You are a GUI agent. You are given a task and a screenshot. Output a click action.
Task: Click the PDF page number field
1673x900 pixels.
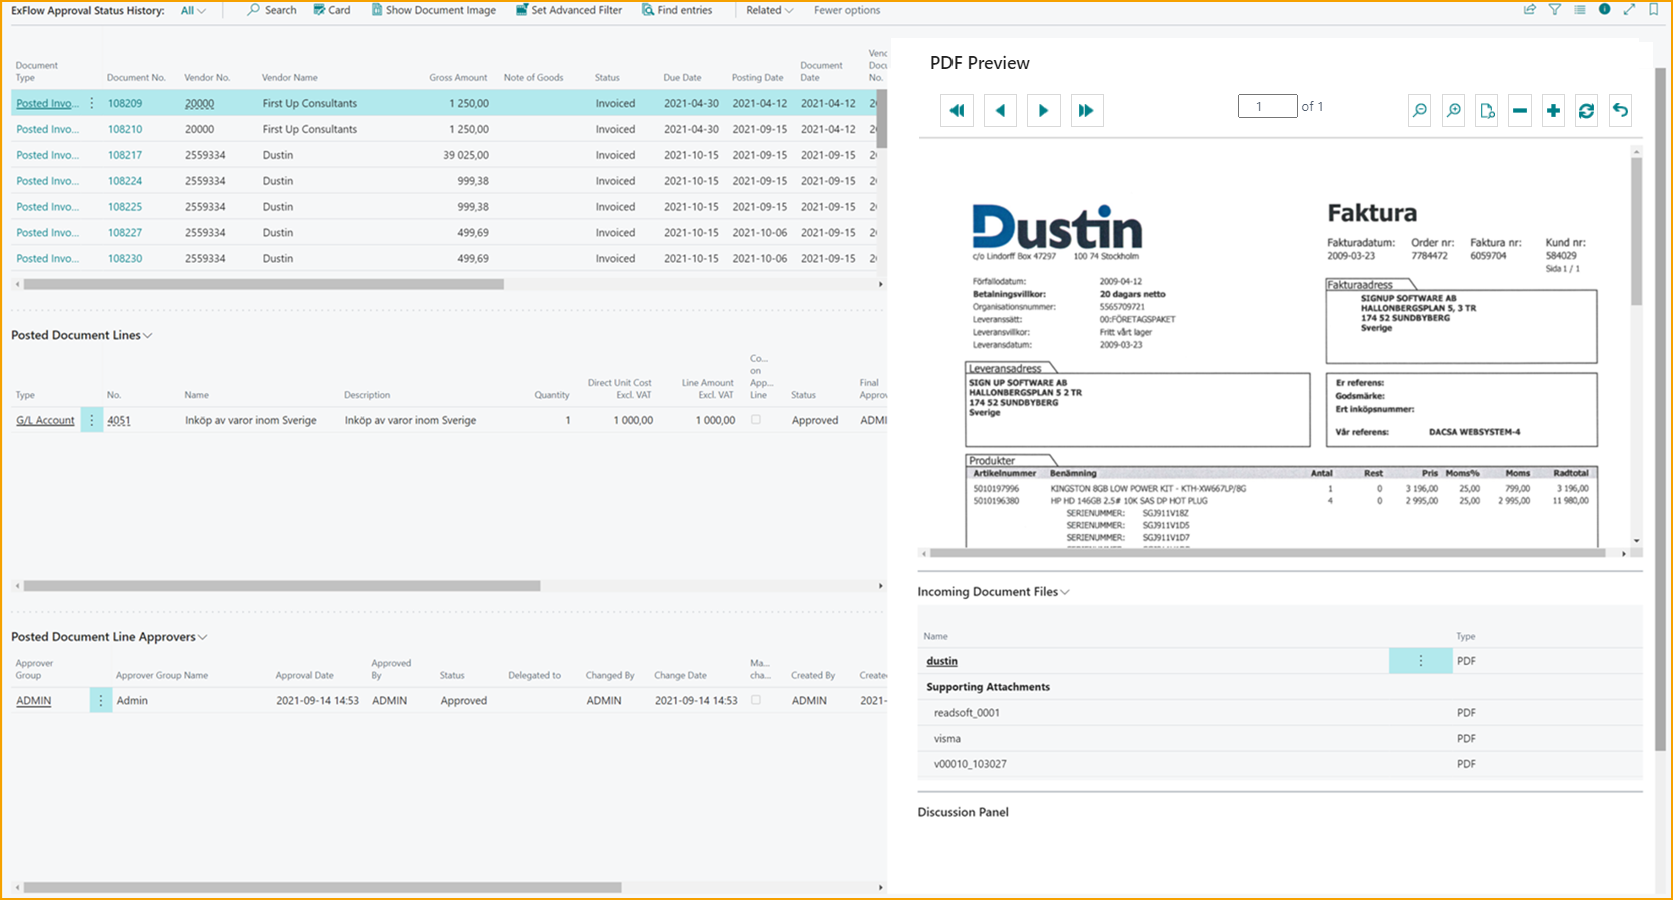coord(1266,106)
